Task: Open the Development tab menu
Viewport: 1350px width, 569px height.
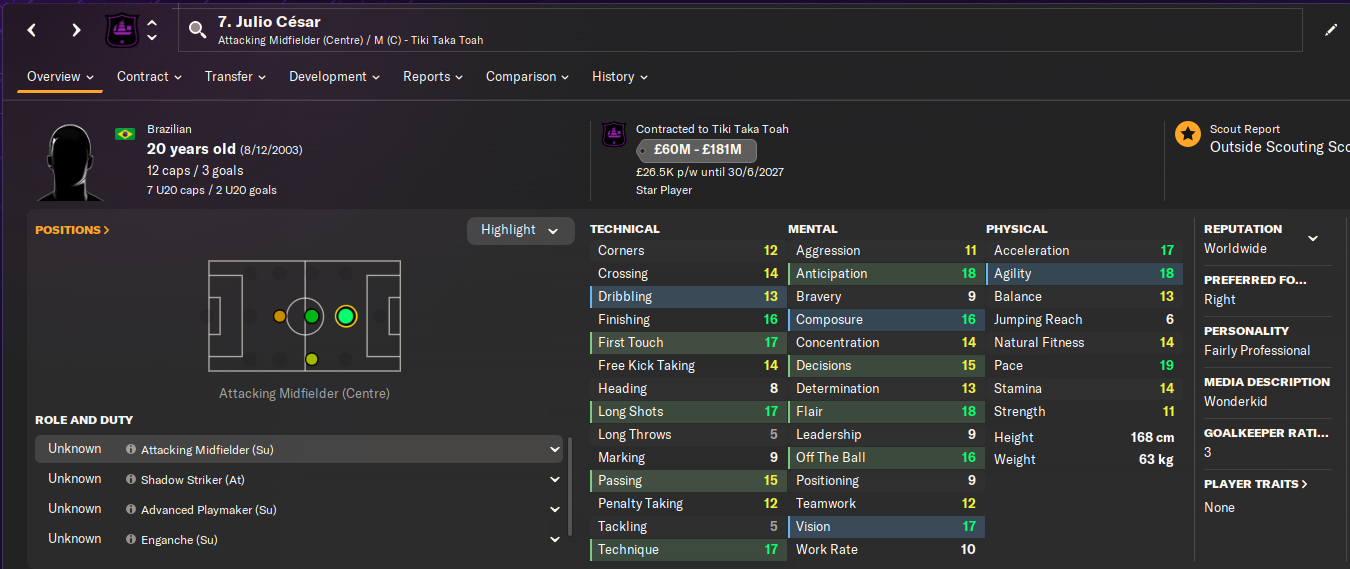Action: coord(335,76)
